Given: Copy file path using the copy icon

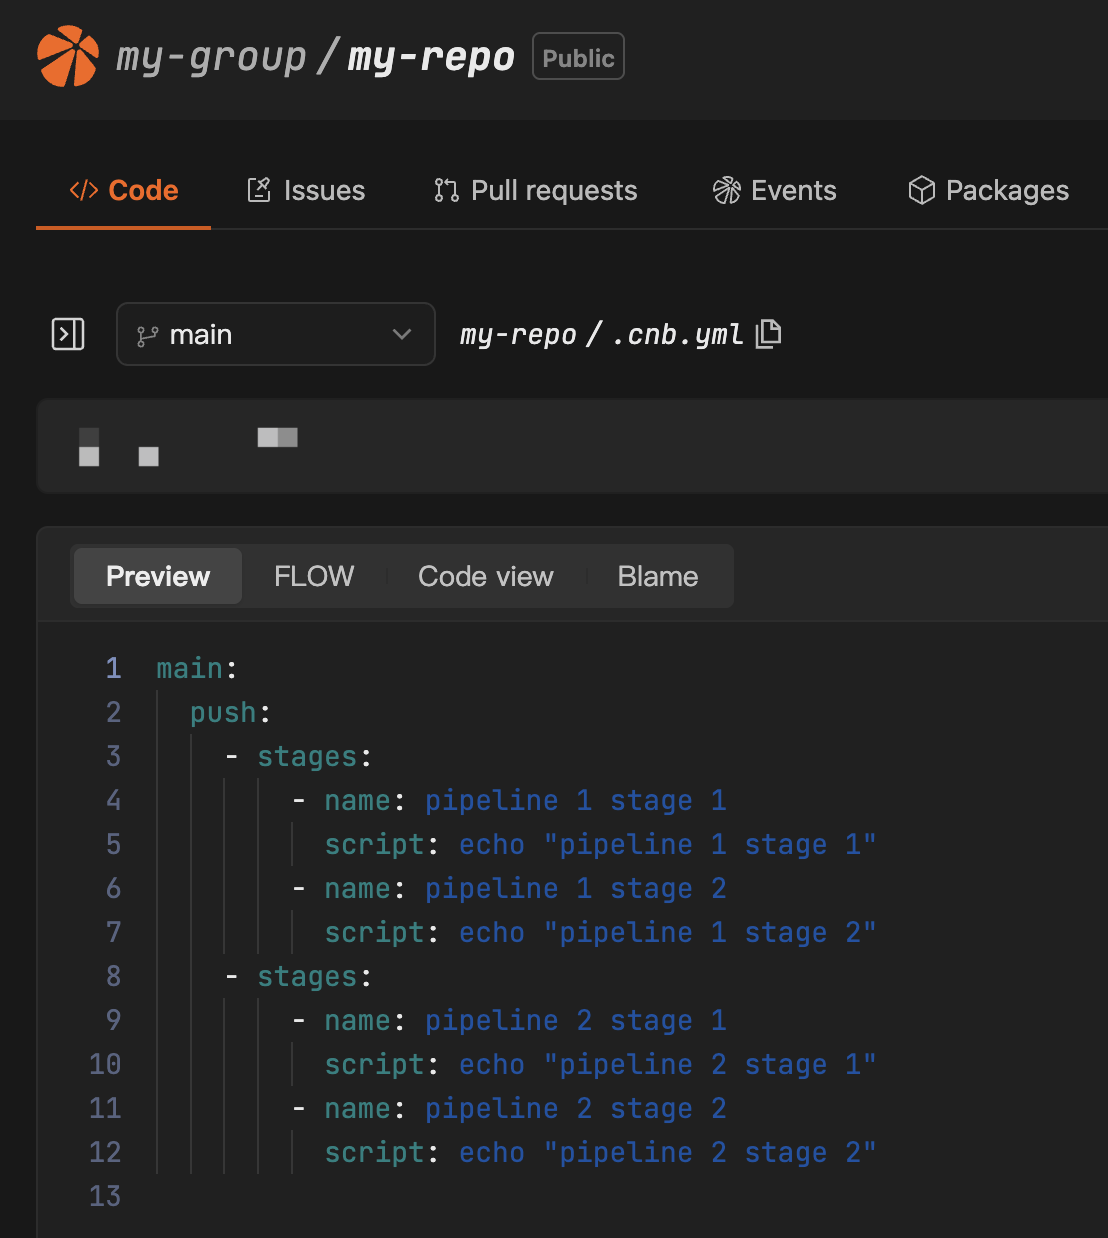Looking at the screenshot, I should pyautogui.click(x=768, y=334).
